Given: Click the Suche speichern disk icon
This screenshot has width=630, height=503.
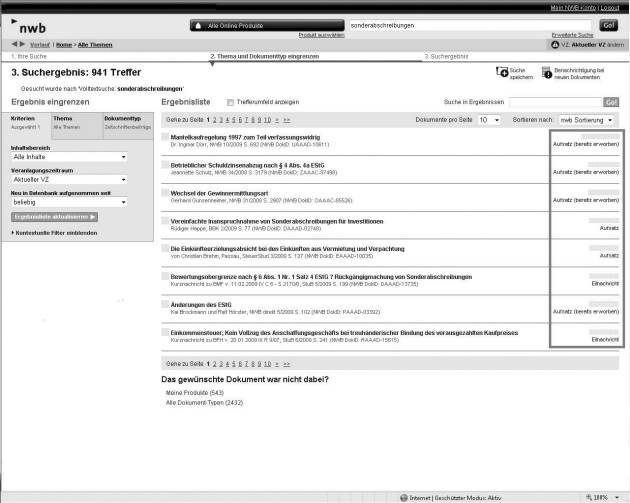Looking at the screenshot, I should click(502, 72).
